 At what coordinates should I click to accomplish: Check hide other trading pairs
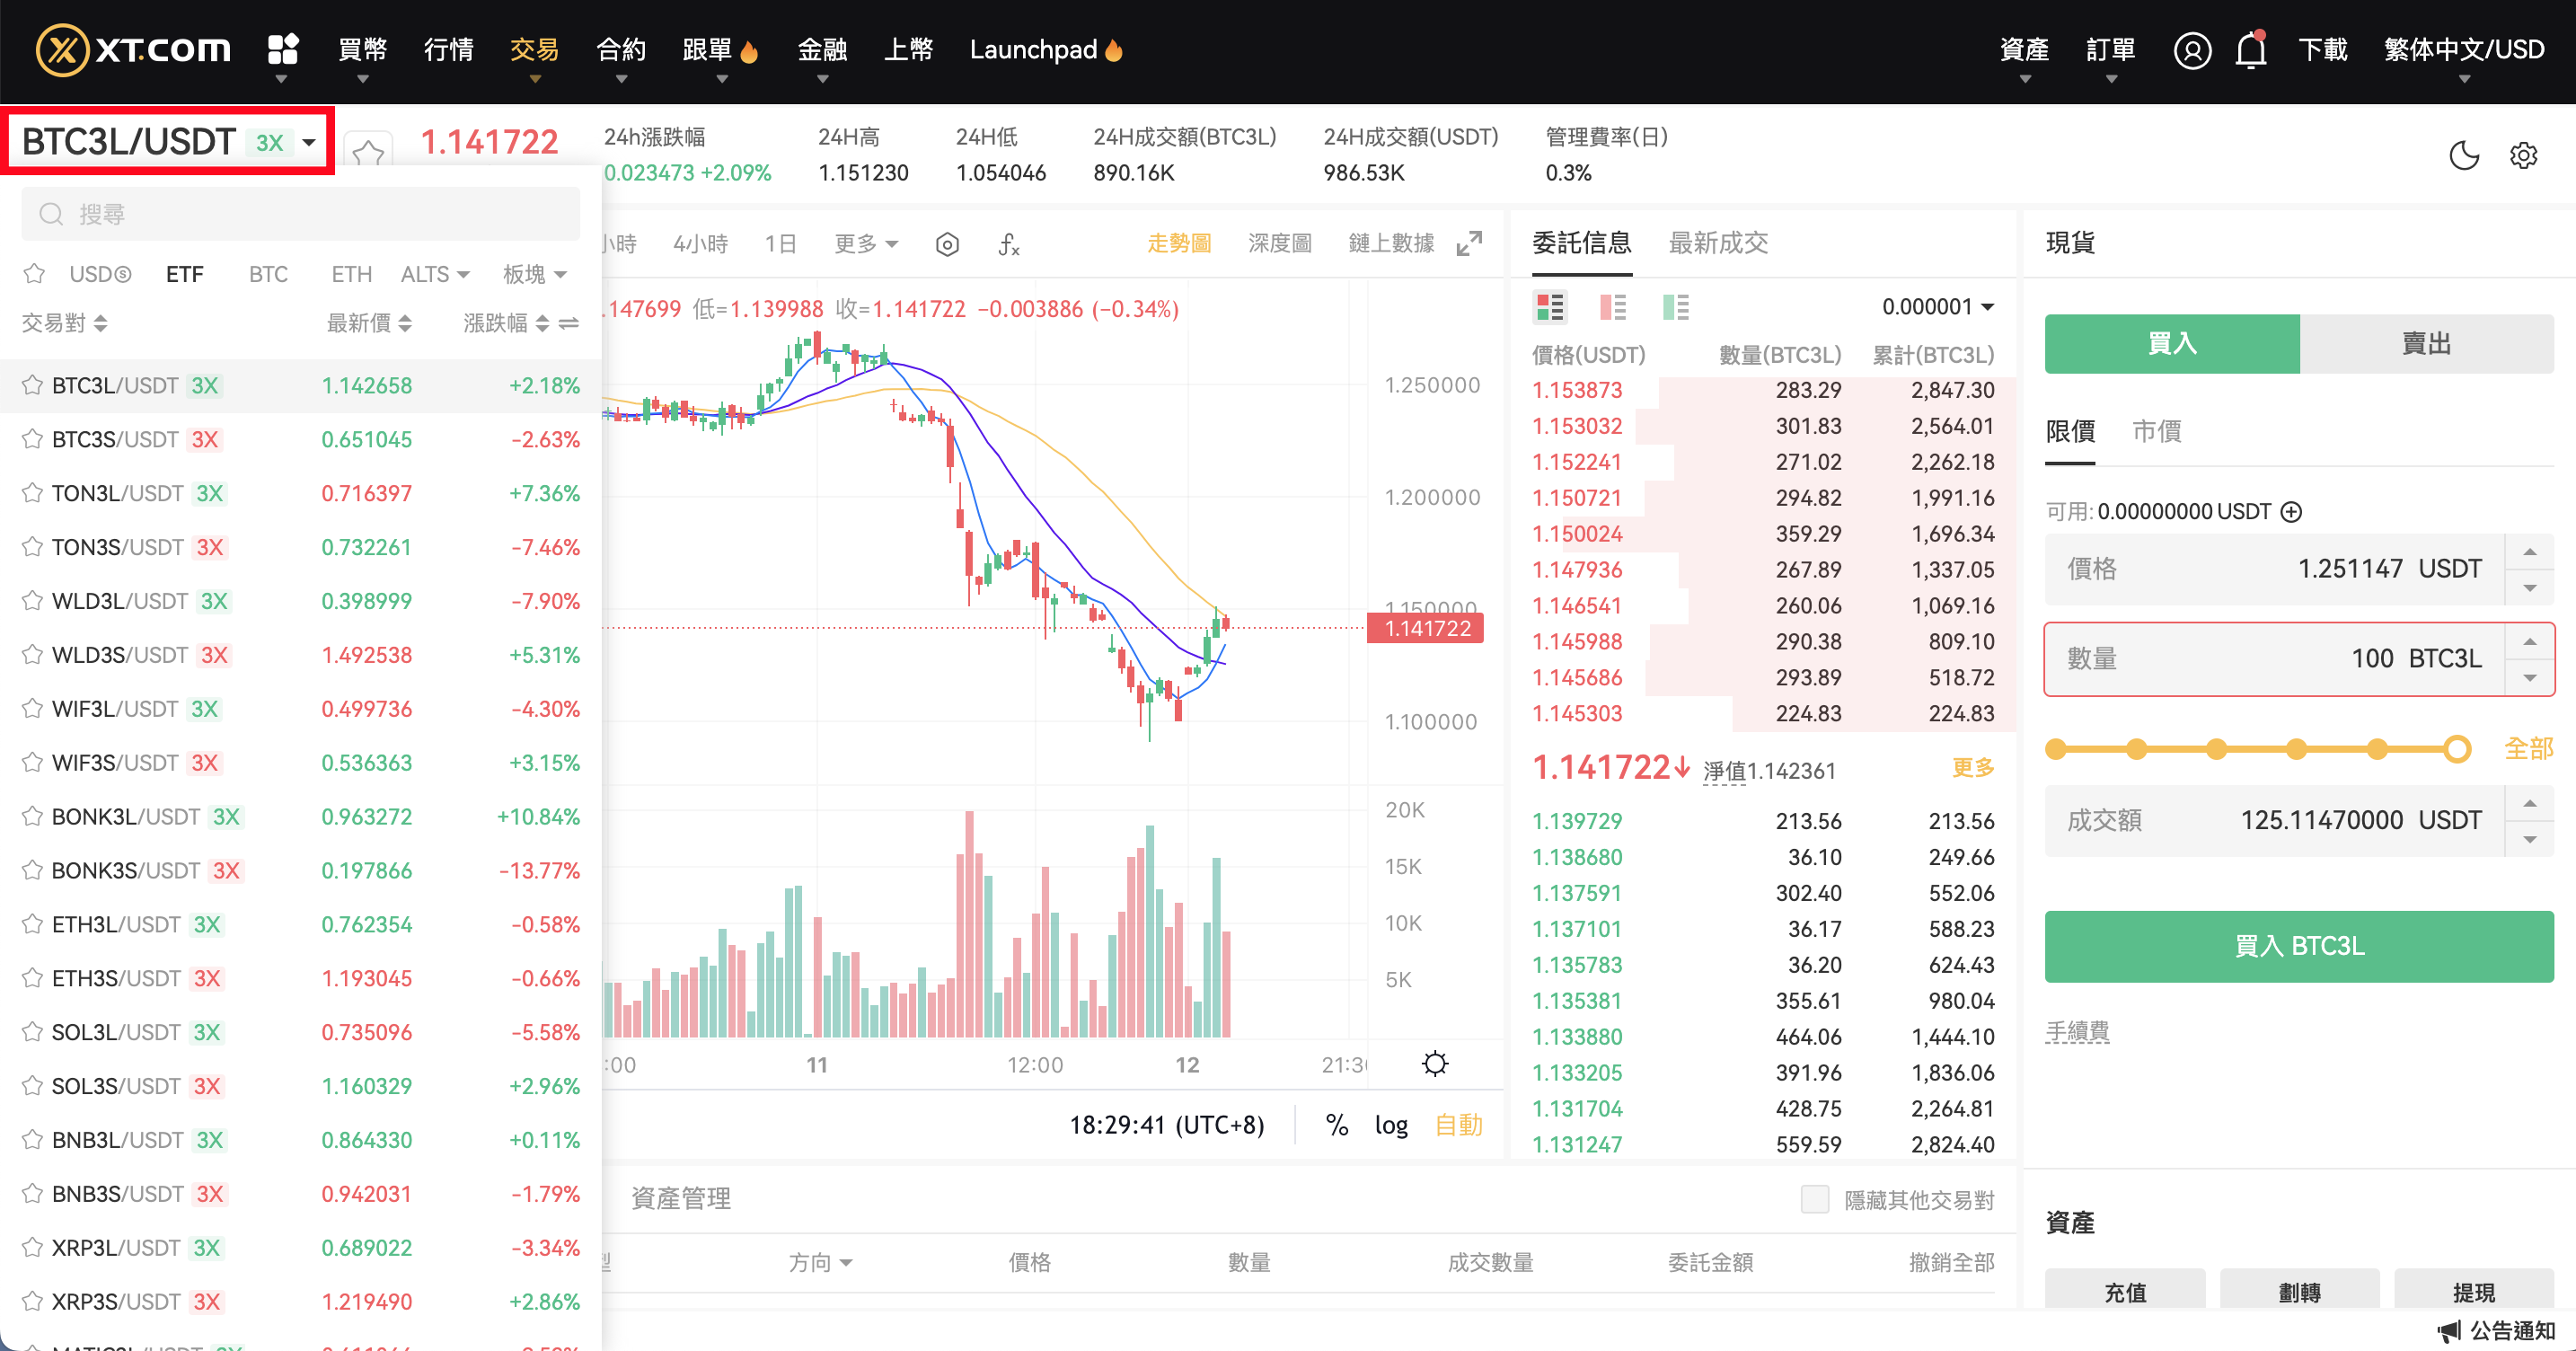click(x=1814, y=1199)
